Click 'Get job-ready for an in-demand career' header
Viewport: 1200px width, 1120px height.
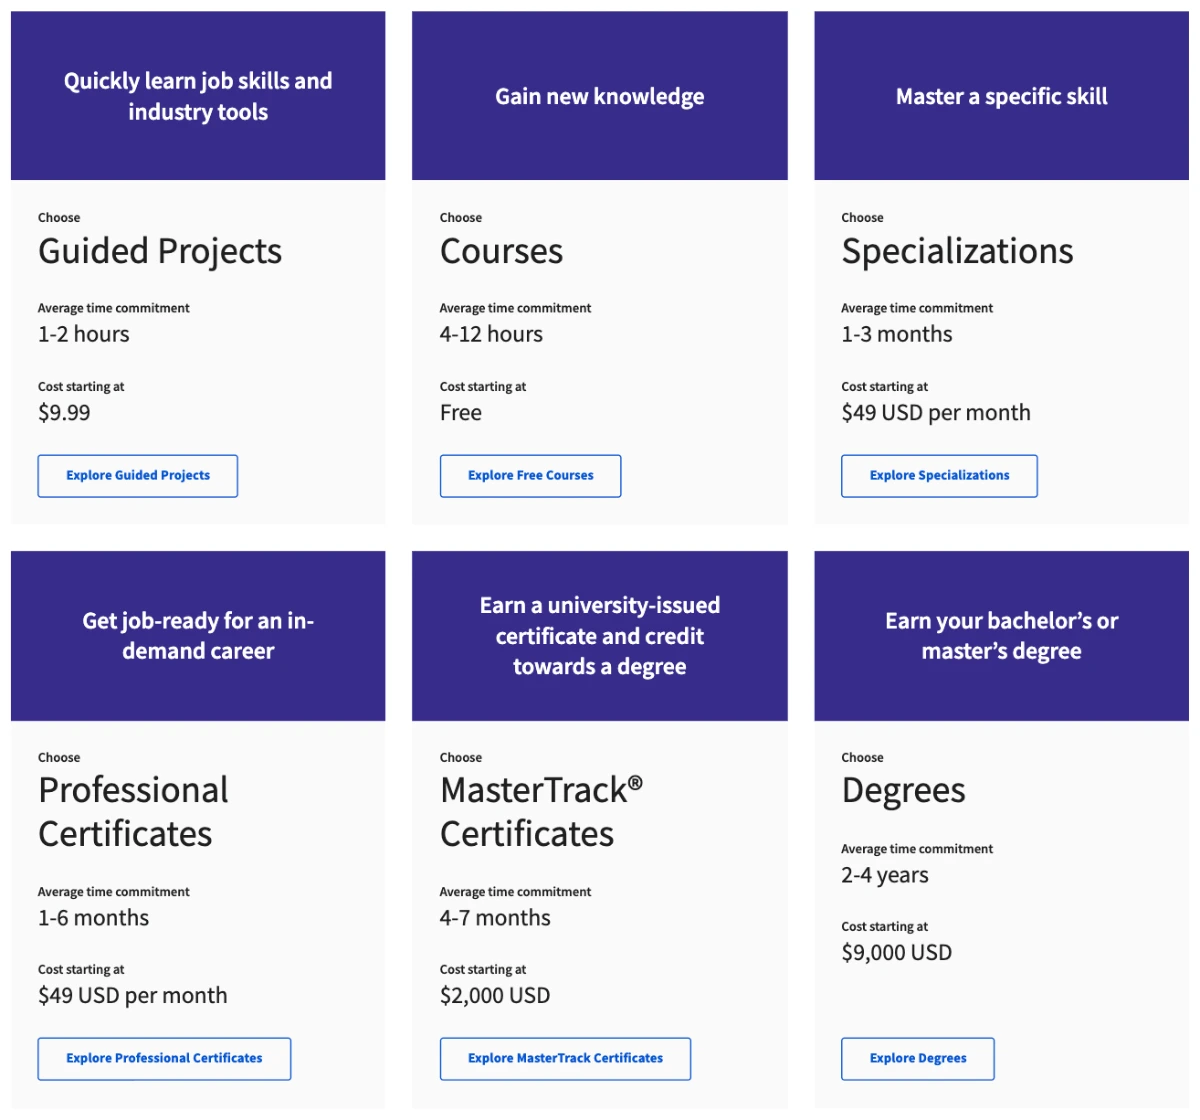point(198,636)
